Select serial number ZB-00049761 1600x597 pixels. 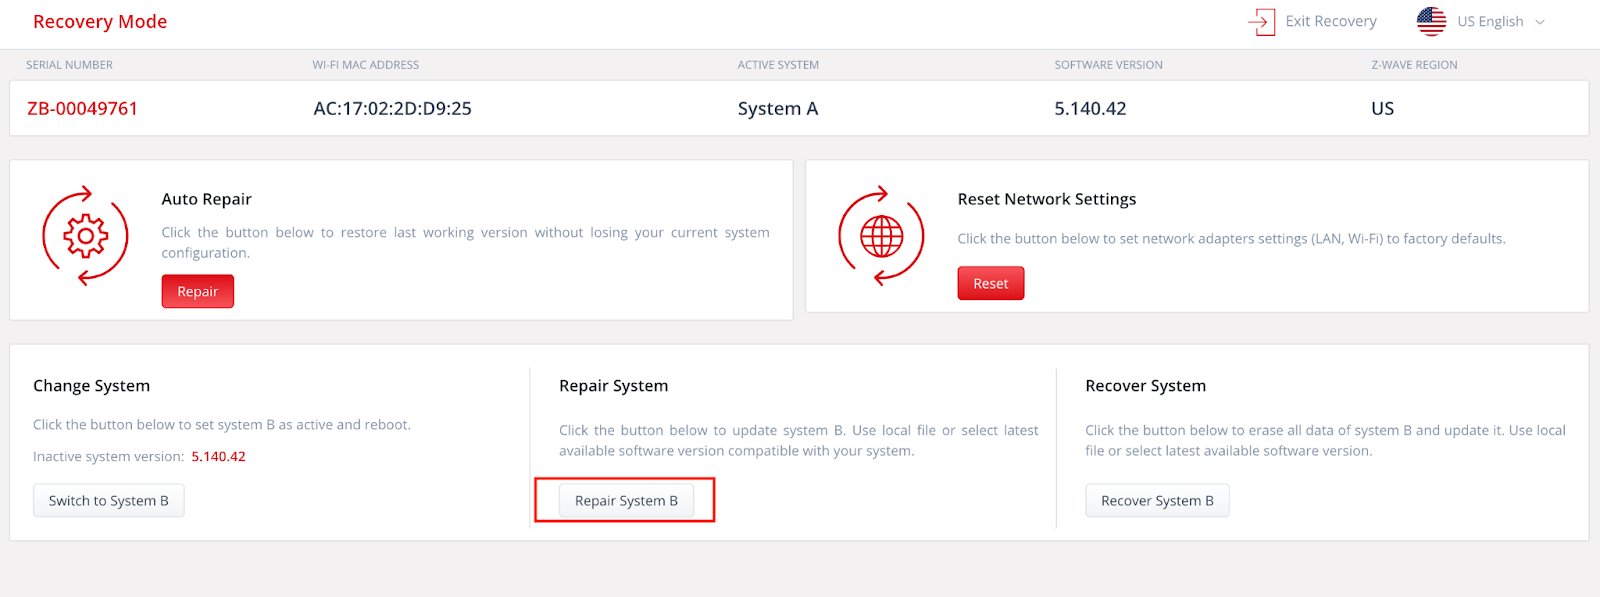82,108
